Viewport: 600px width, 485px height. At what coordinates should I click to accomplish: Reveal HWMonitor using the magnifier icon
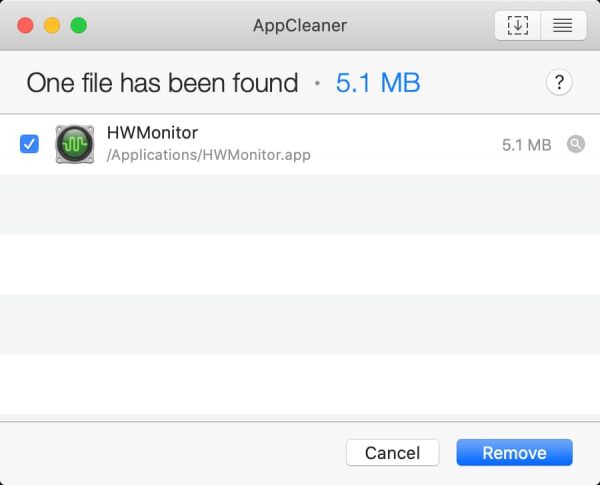pyautogui.click(x=575, y=145)
